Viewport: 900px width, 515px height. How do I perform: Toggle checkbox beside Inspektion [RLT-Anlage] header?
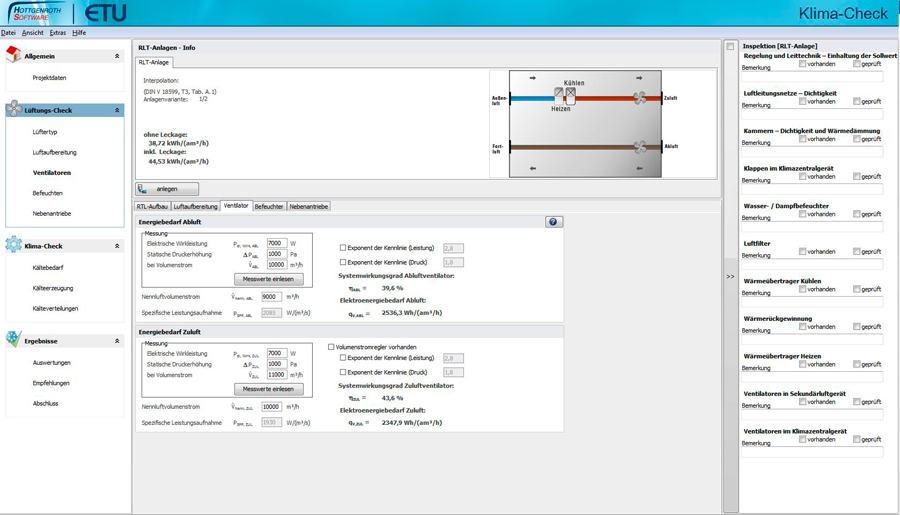click(730, 47)
